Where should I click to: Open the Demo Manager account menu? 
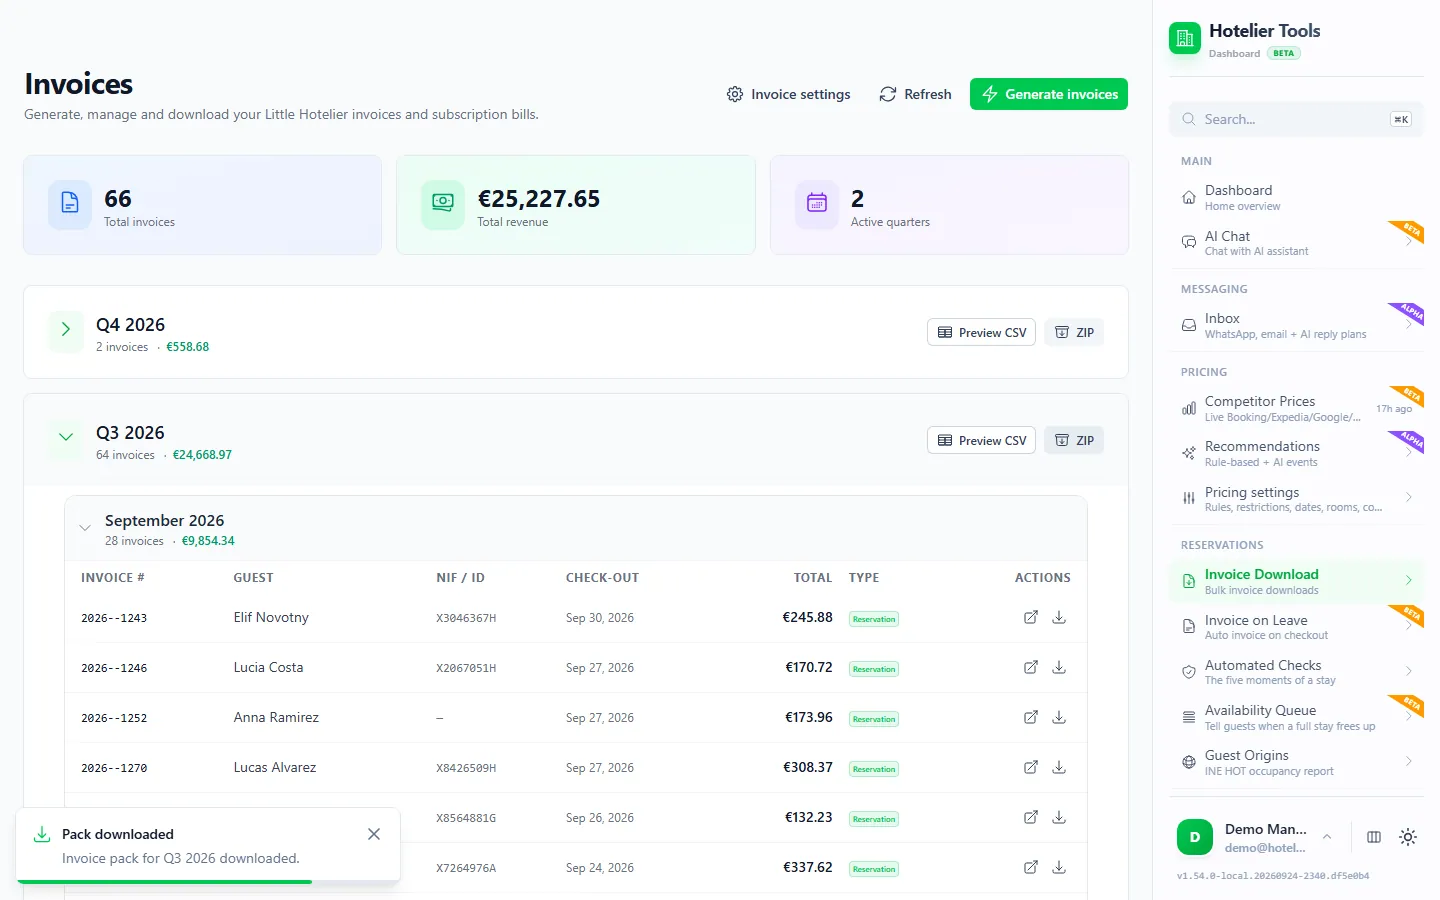click(1256, 837)
